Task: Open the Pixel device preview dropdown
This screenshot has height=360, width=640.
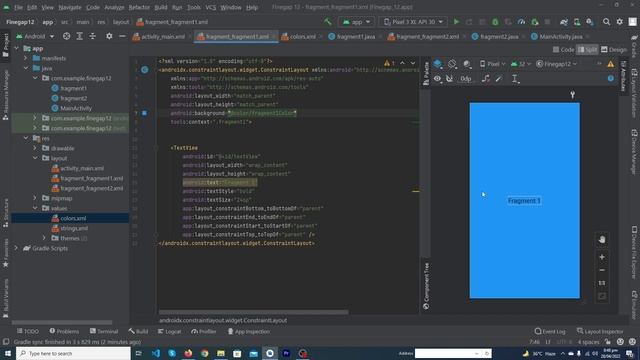Action: click(493, 64)
